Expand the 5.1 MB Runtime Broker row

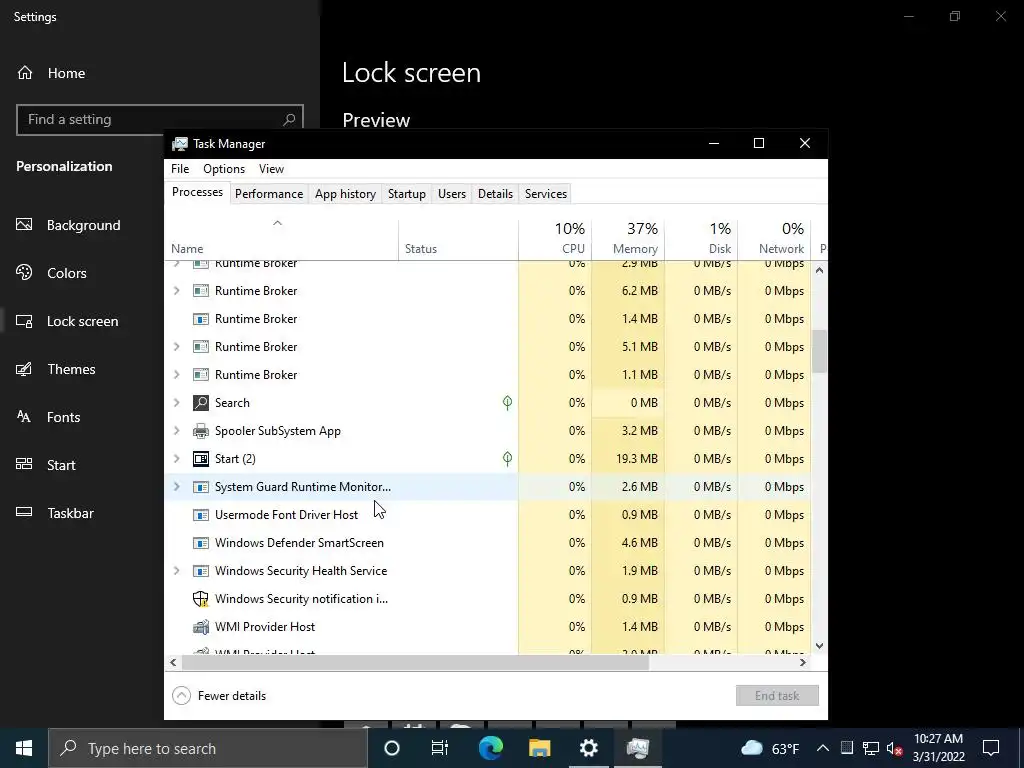pyautogui.click(x=176, y=347)
